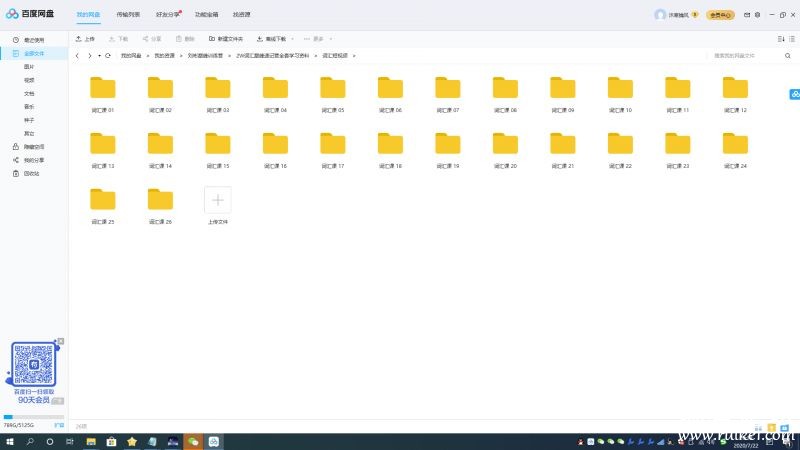
Task: Expand the arrow next to 离线下载
Action: tap(292, 39)
